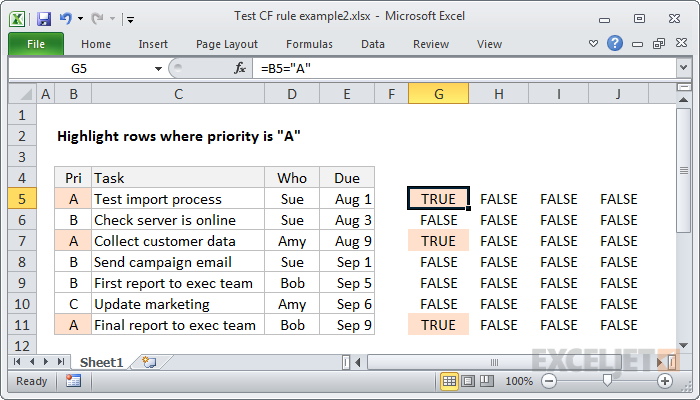The height and width of the screenshot is (400, 700).
Task: Click the zoom slider handle
Action: (x=607, y=381)
